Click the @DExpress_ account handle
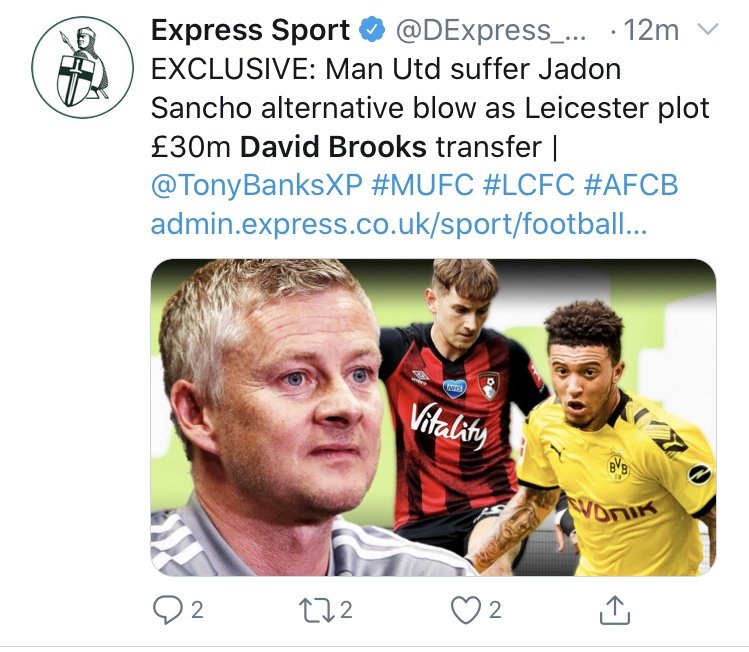Screen dimensions: 749x652 pos(491,31)
